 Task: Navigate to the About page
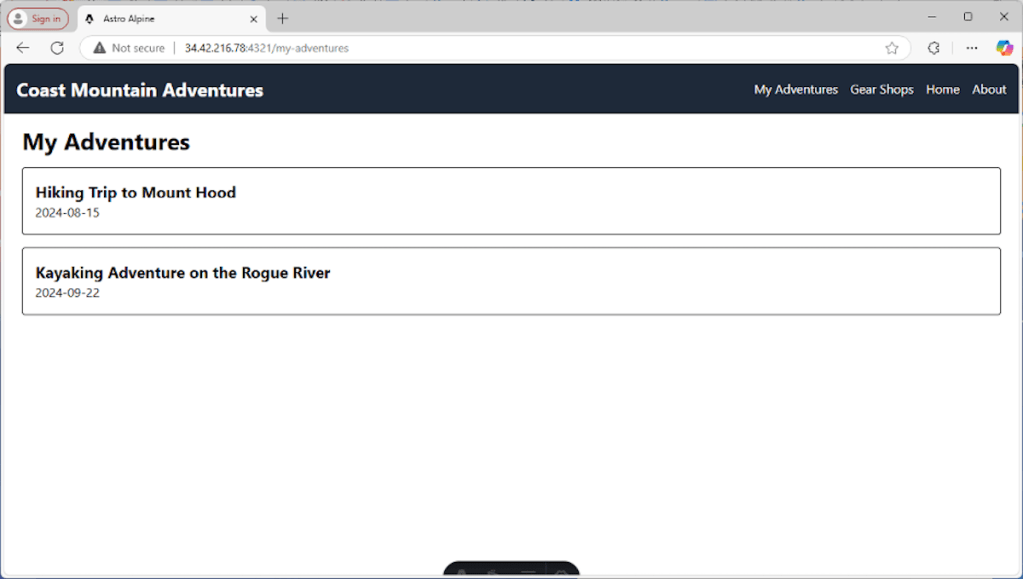point(988,89)
